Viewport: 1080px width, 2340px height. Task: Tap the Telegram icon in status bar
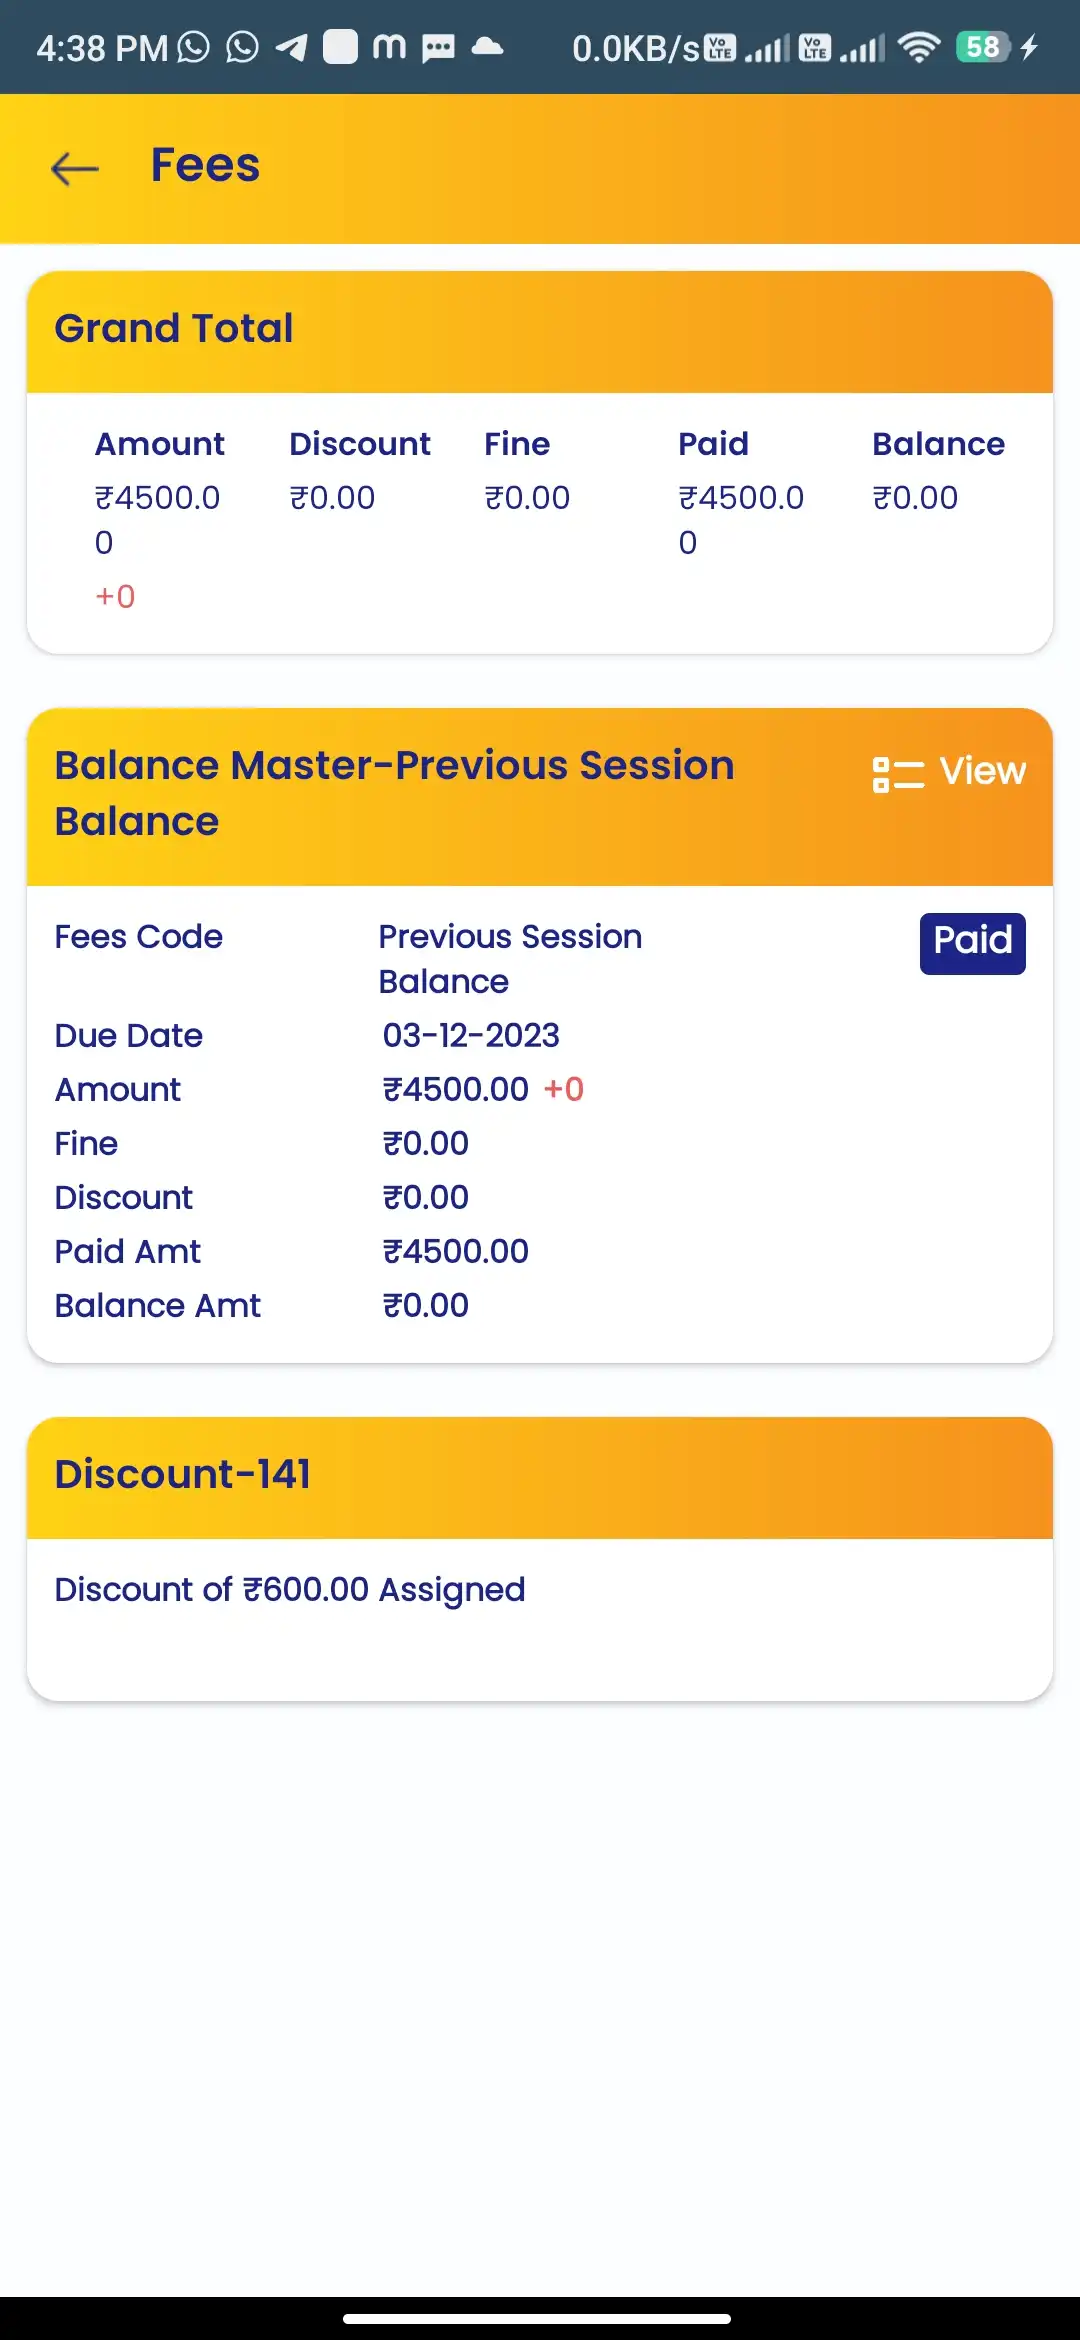point(293,46)
